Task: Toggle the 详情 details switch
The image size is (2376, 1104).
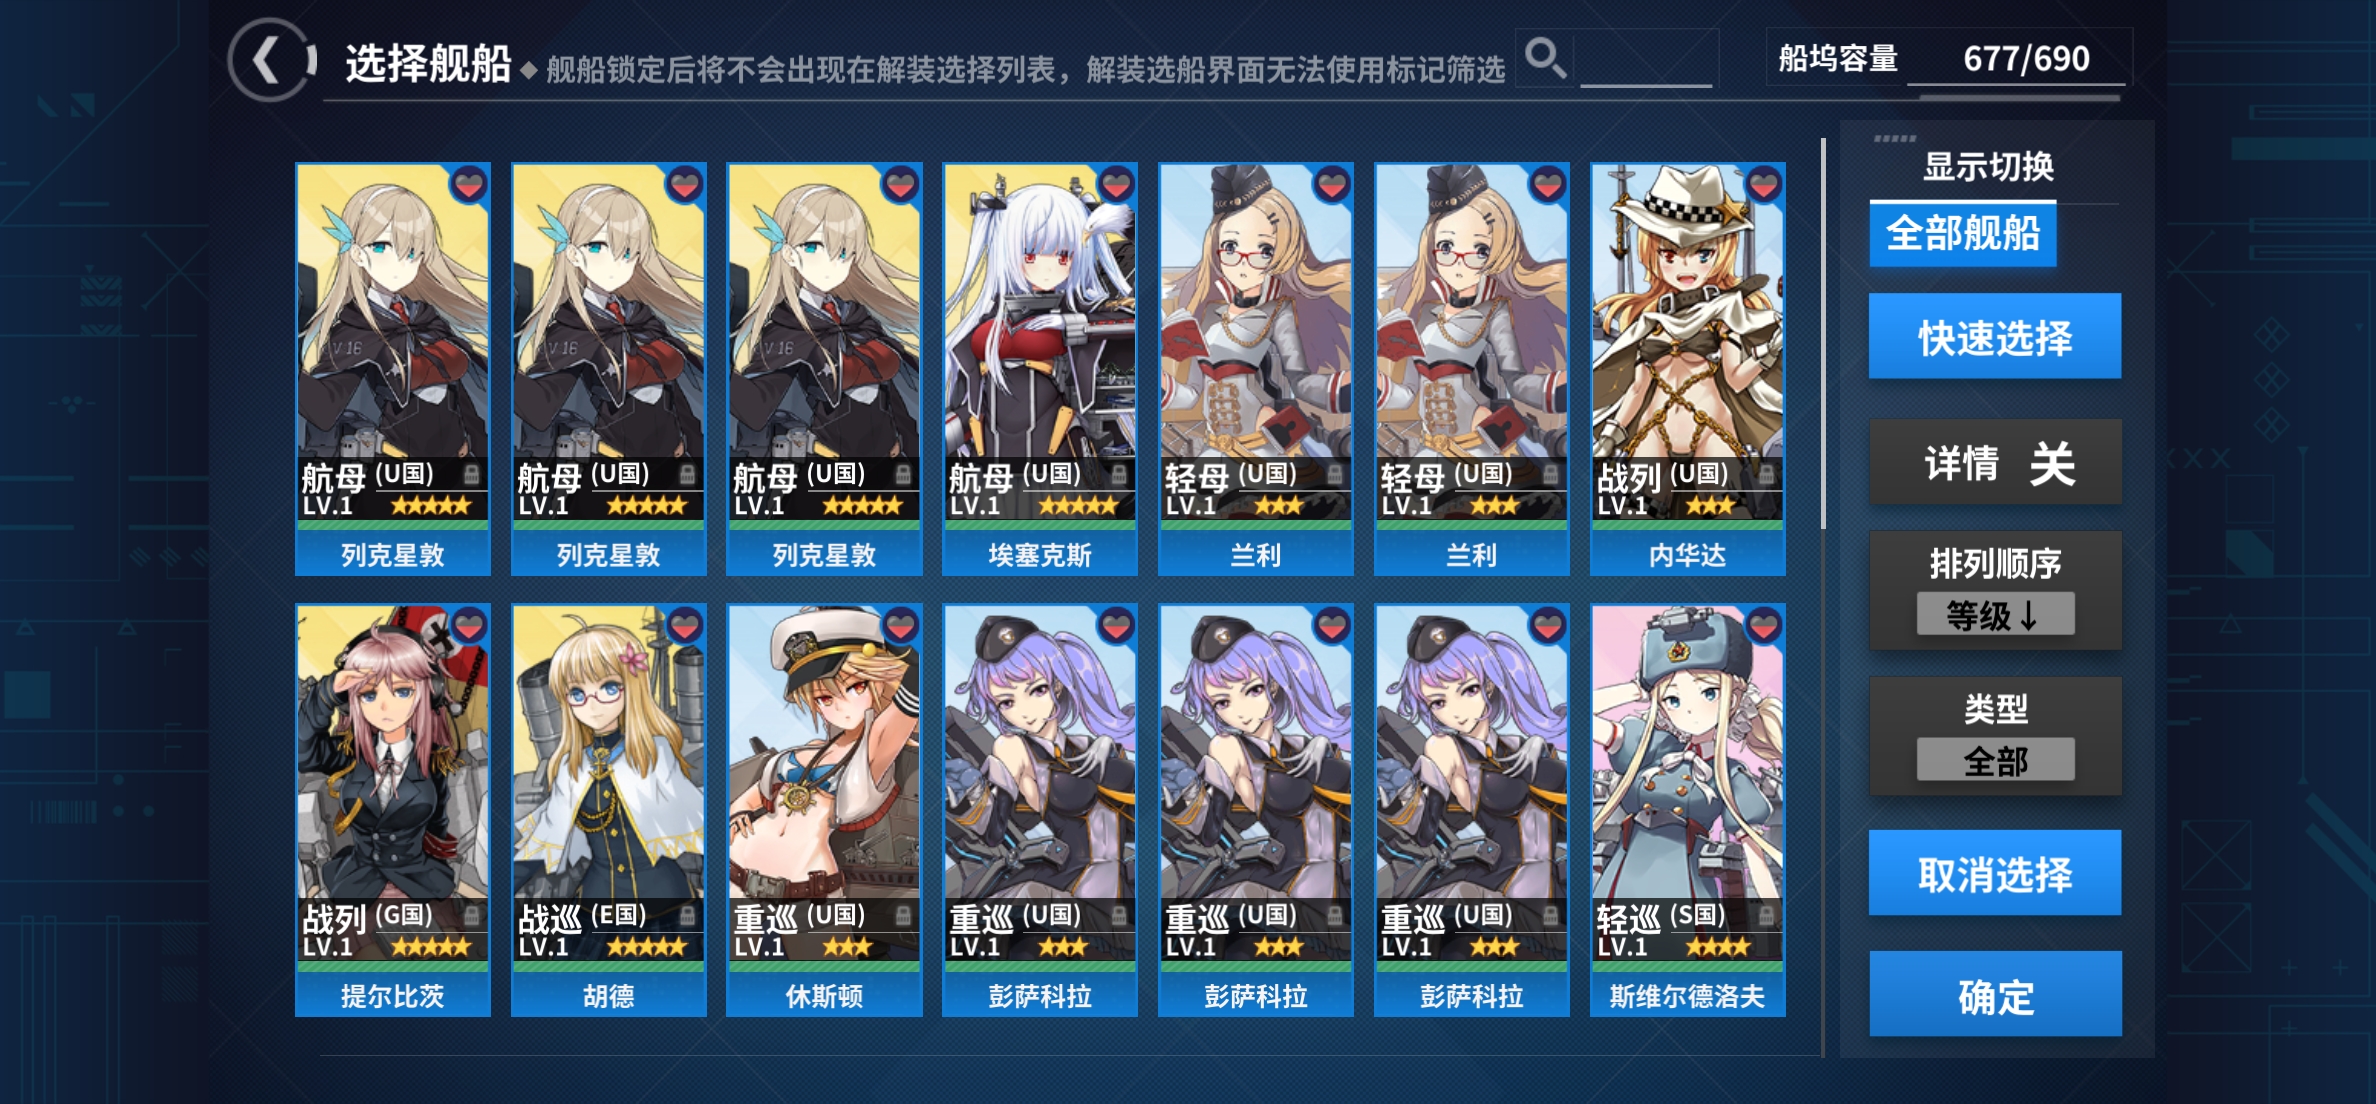Action: pos(1995,463)
